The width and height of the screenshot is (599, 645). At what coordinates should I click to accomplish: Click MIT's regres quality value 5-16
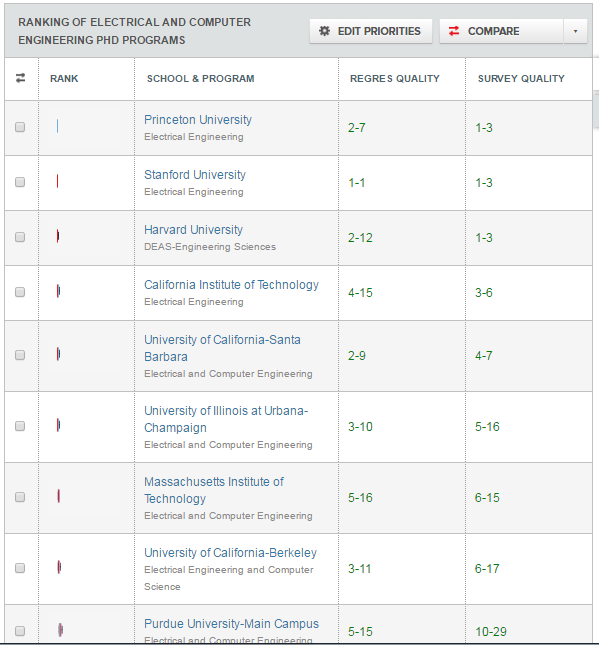coord(360,498)
